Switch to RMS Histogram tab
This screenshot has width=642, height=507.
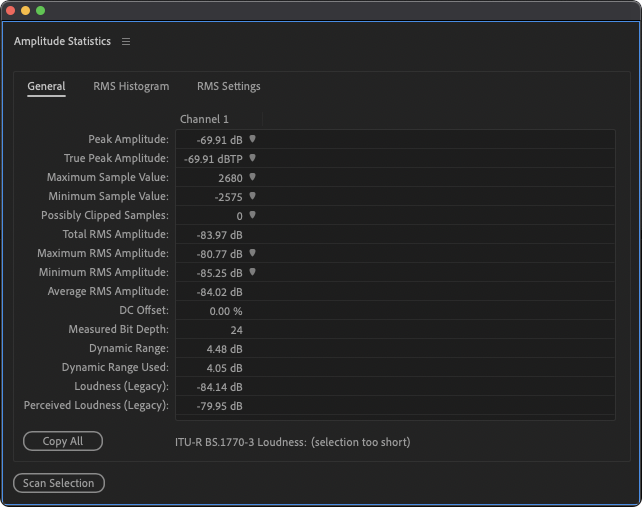131,86
